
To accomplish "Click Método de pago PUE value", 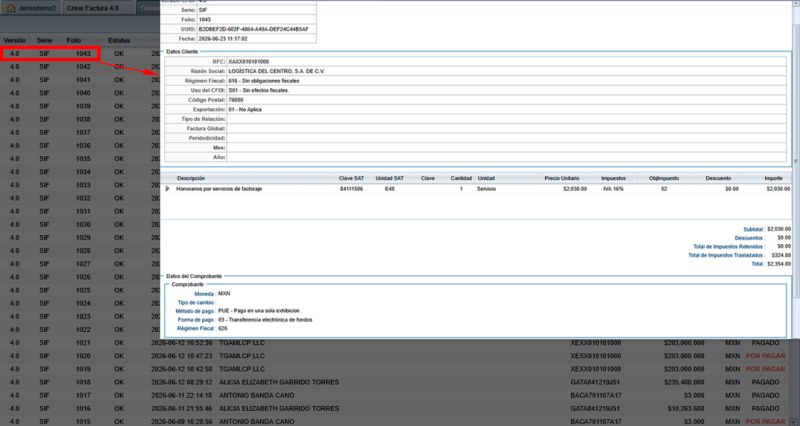I will (259, 311).
